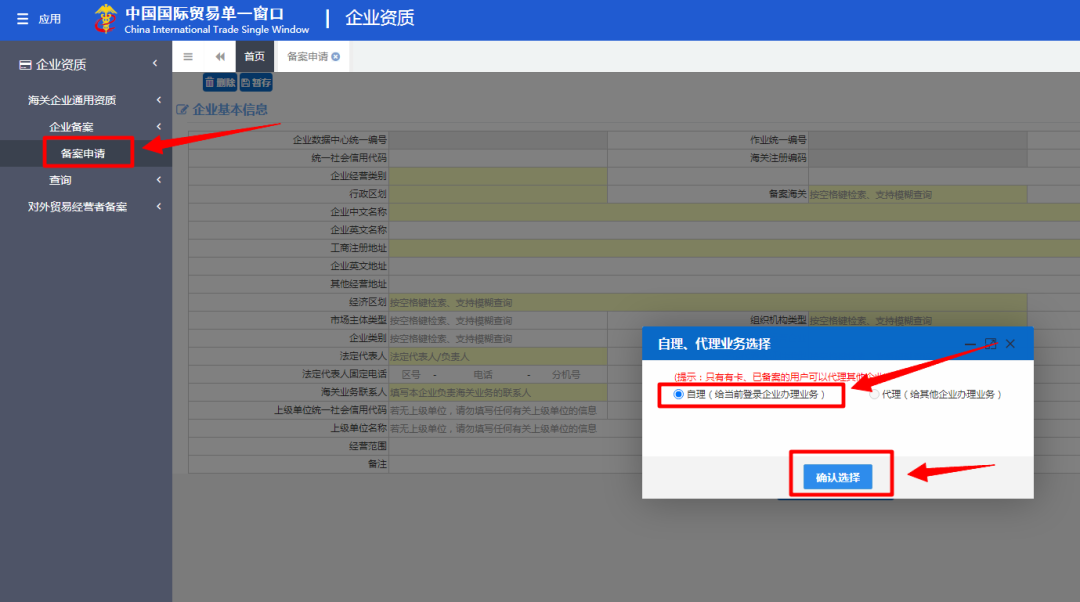
Task: Close the 自理、代理业务选择 dialog
Action: pyautogui.click(x=1010, y=343)
